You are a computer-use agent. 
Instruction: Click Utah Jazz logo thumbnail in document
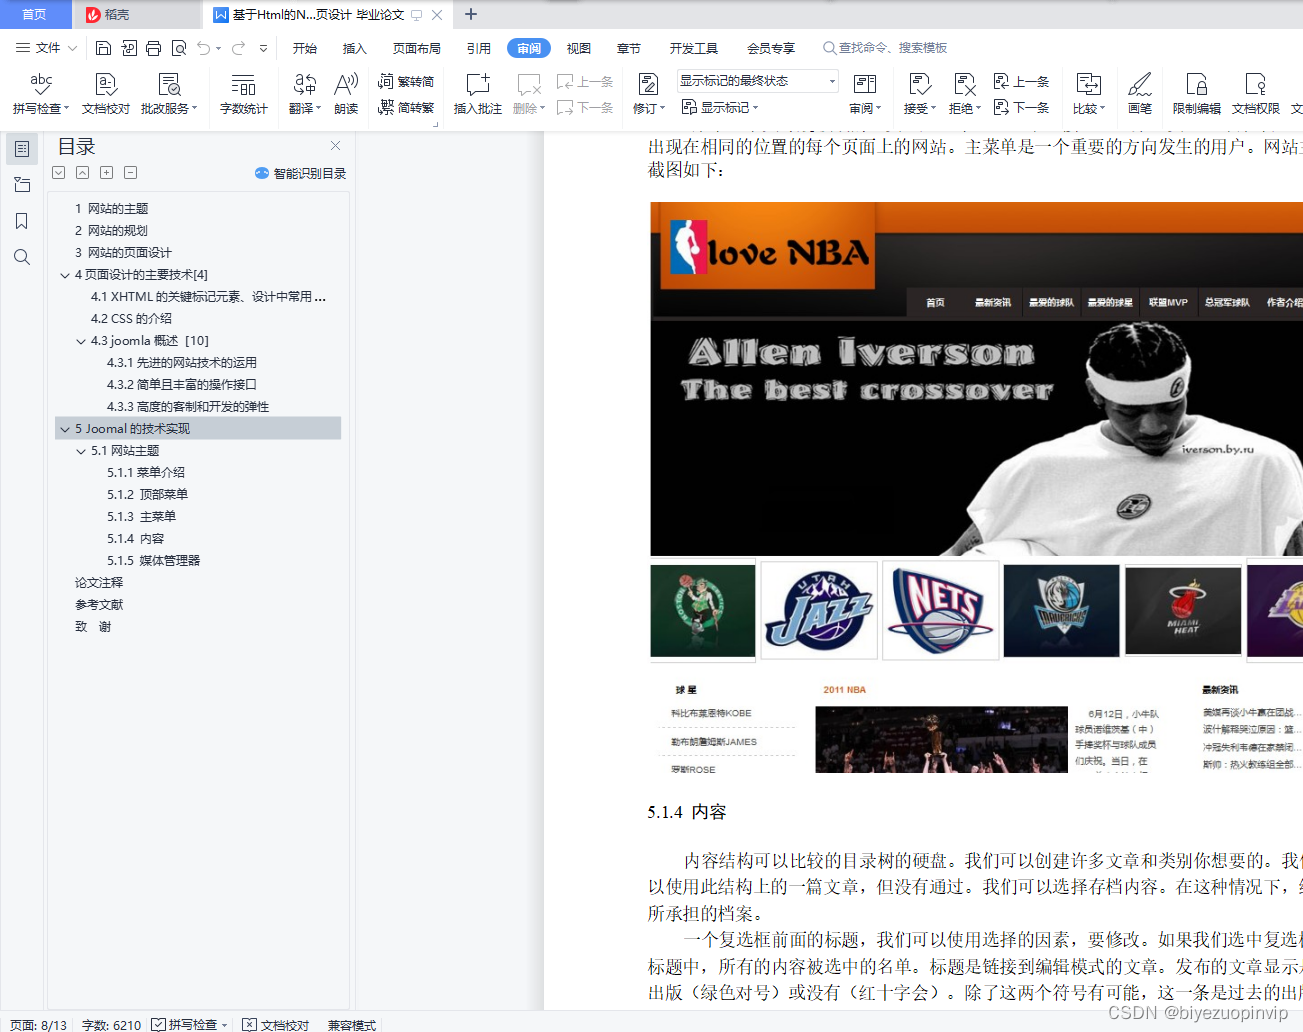[819, 610]
